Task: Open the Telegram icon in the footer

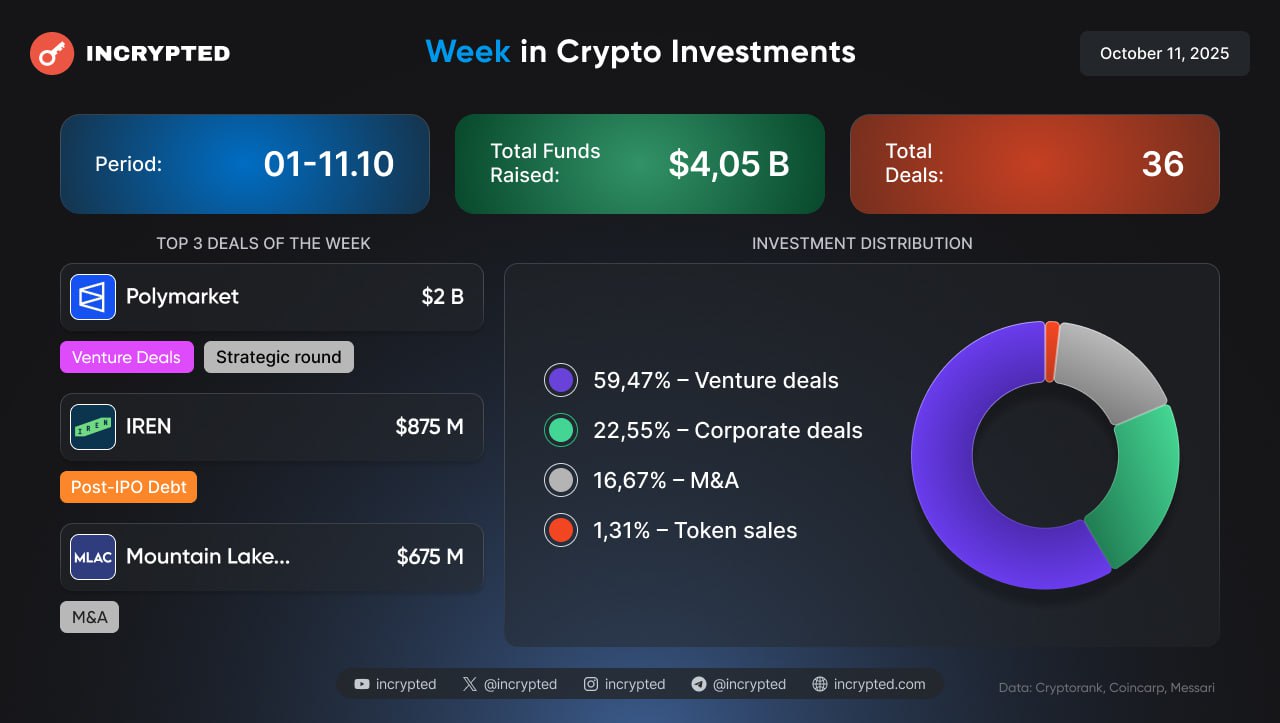Action: tap(699, 684)
